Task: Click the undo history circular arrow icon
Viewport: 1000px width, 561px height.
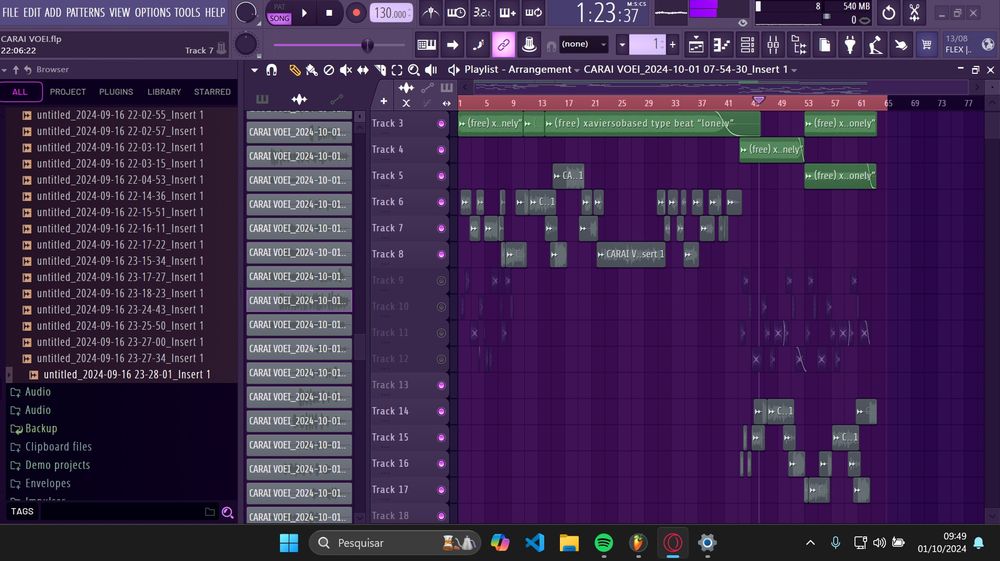Action: pyautogui.click(x=888, y=13)
